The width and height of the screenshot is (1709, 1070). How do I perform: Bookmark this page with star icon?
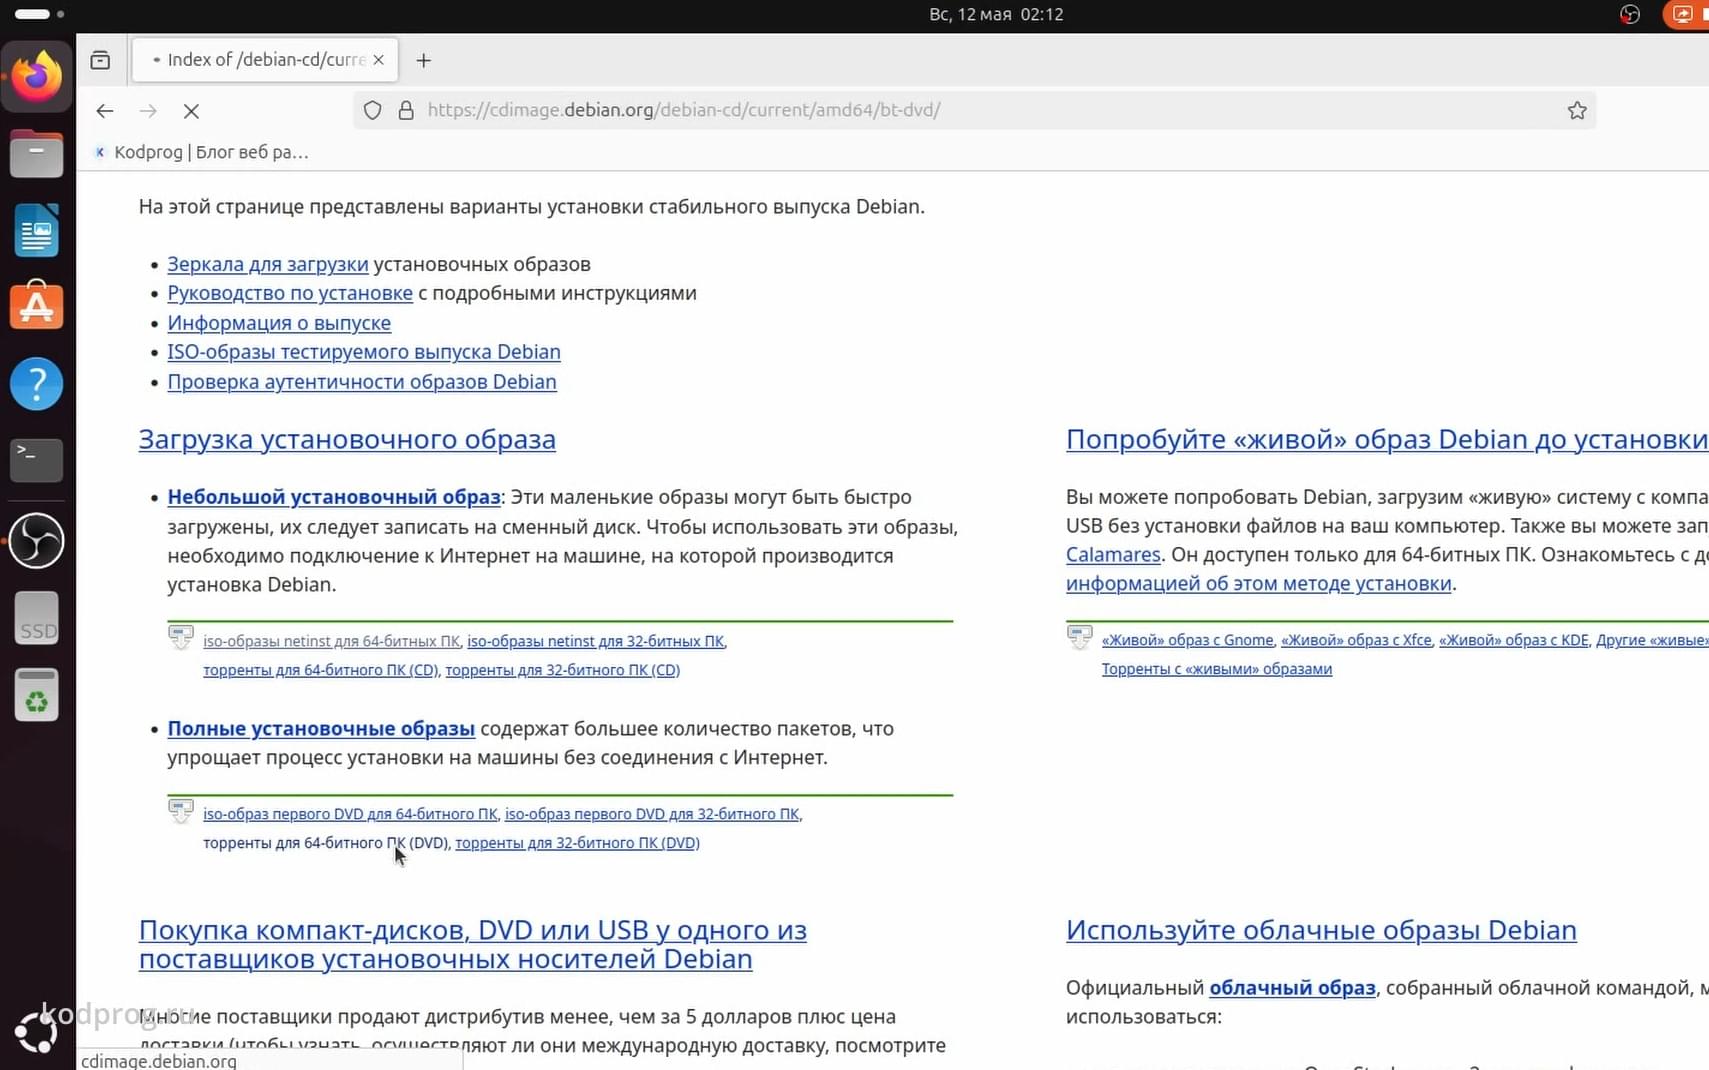click(x=1577, y=110)
